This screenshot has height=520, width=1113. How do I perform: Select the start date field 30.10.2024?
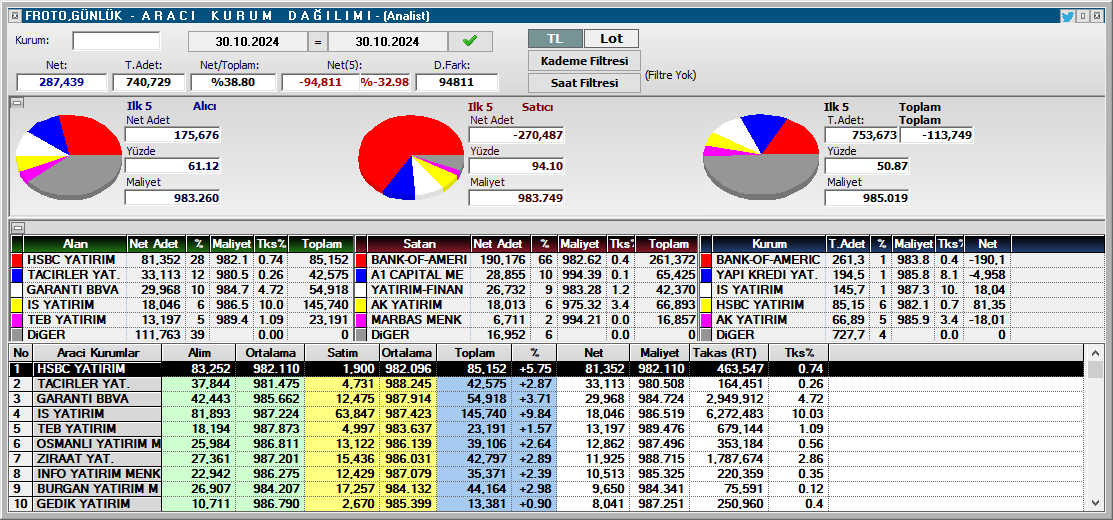(248, 41)
